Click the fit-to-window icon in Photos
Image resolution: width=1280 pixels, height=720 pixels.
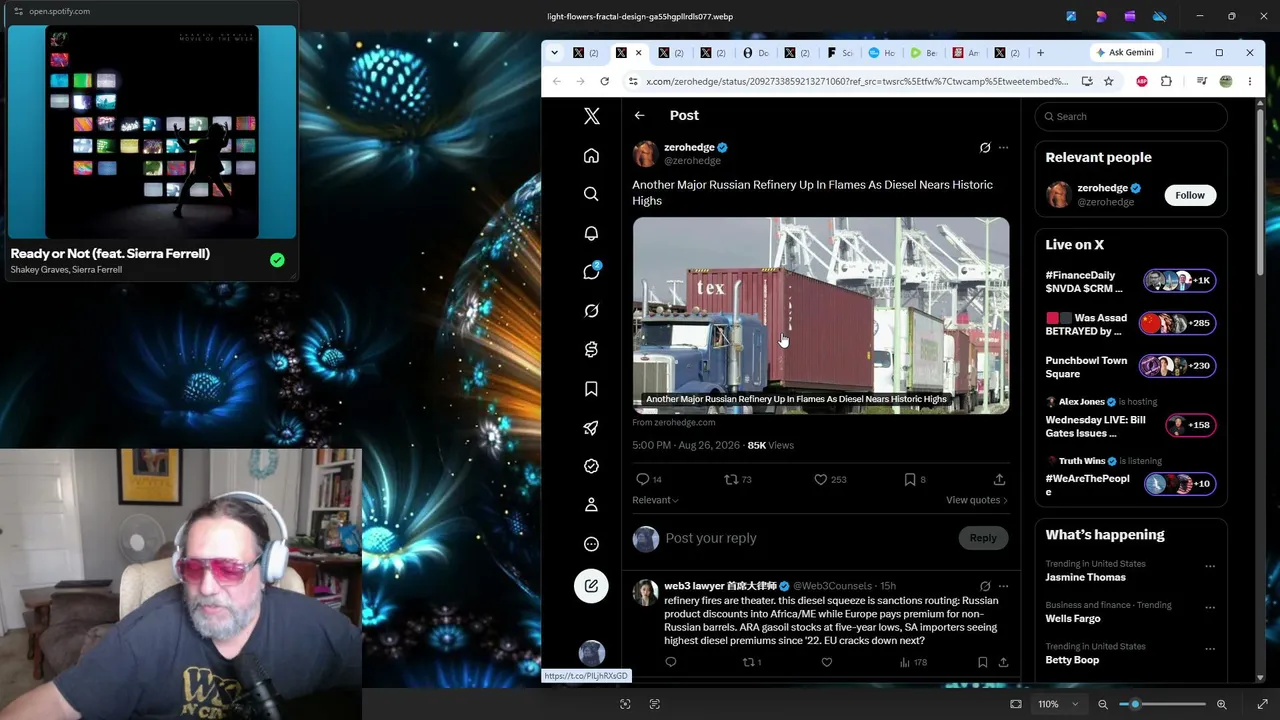point(1016,704)
